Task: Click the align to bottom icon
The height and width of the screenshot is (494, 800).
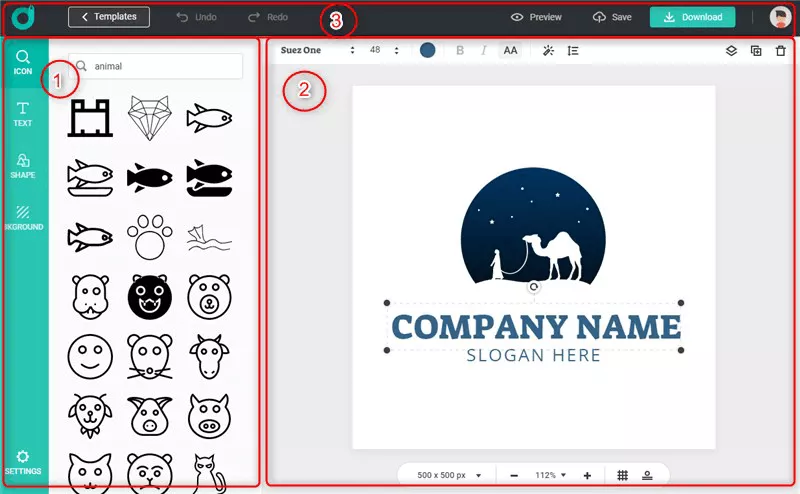Action: (x=648, y=475)
